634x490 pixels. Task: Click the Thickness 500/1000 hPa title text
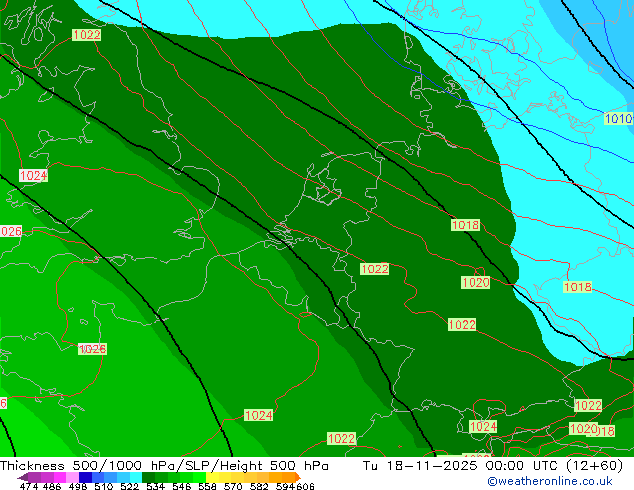coord(88,466)
